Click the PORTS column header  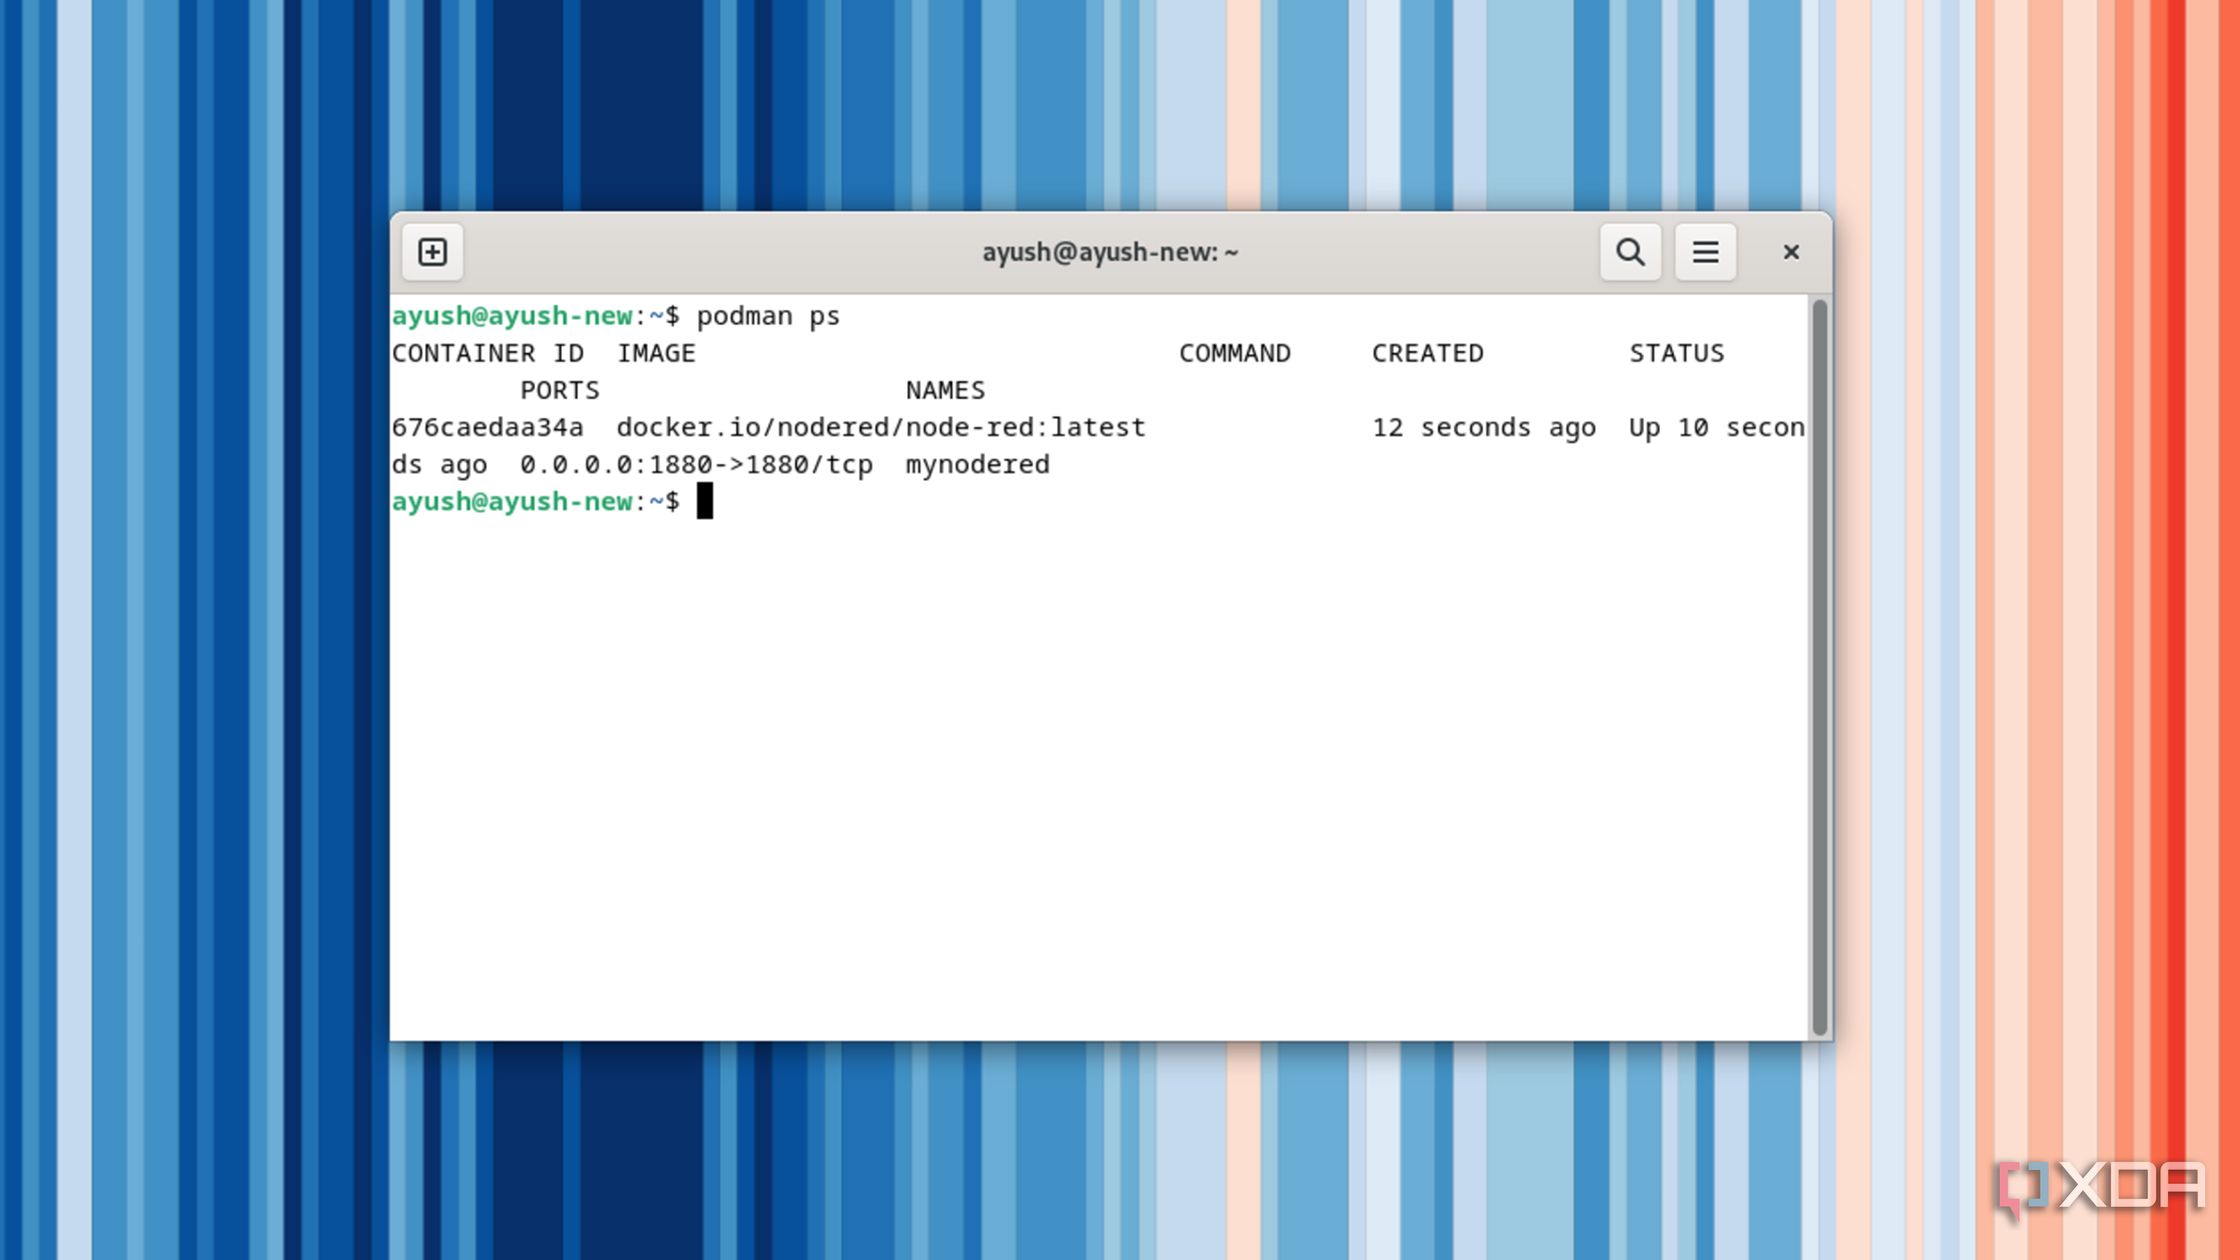[559, 390]
